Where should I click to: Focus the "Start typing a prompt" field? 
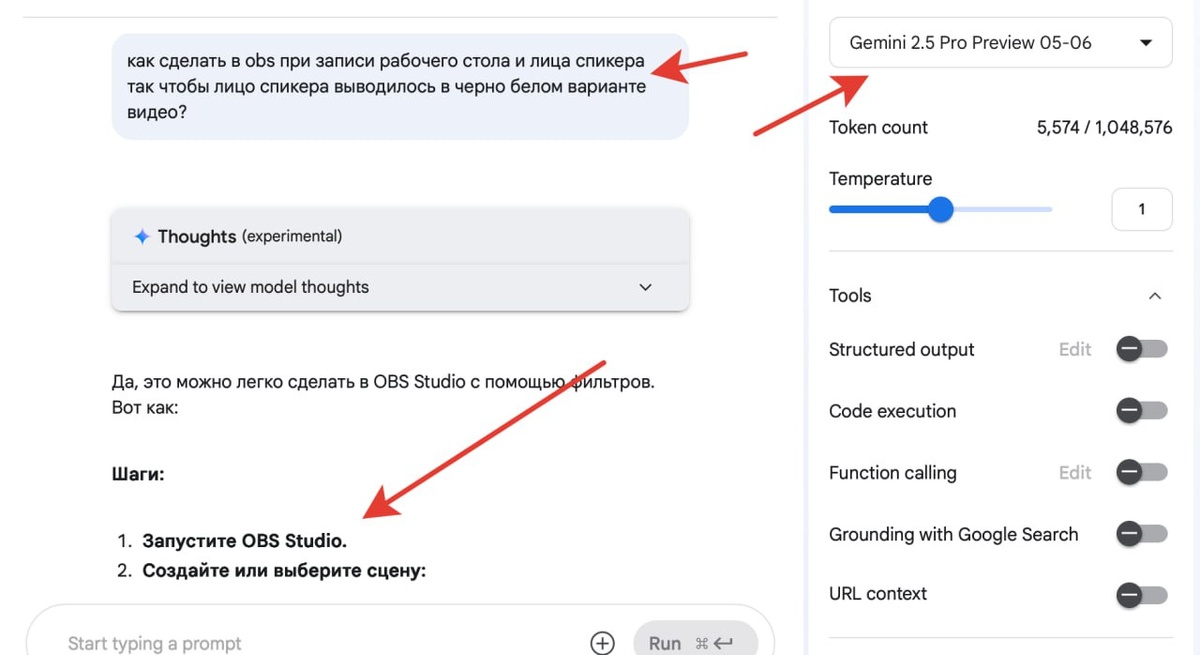pyautogui.click(x=320, y=643)
